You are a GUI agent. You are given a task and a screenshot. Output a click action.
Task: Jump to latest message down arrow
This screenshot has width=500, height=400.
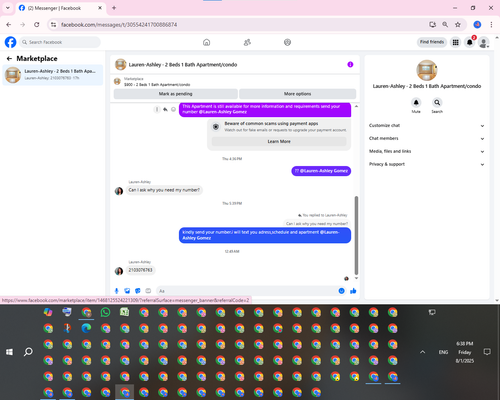pyautogui.click(x=356, y=278)
